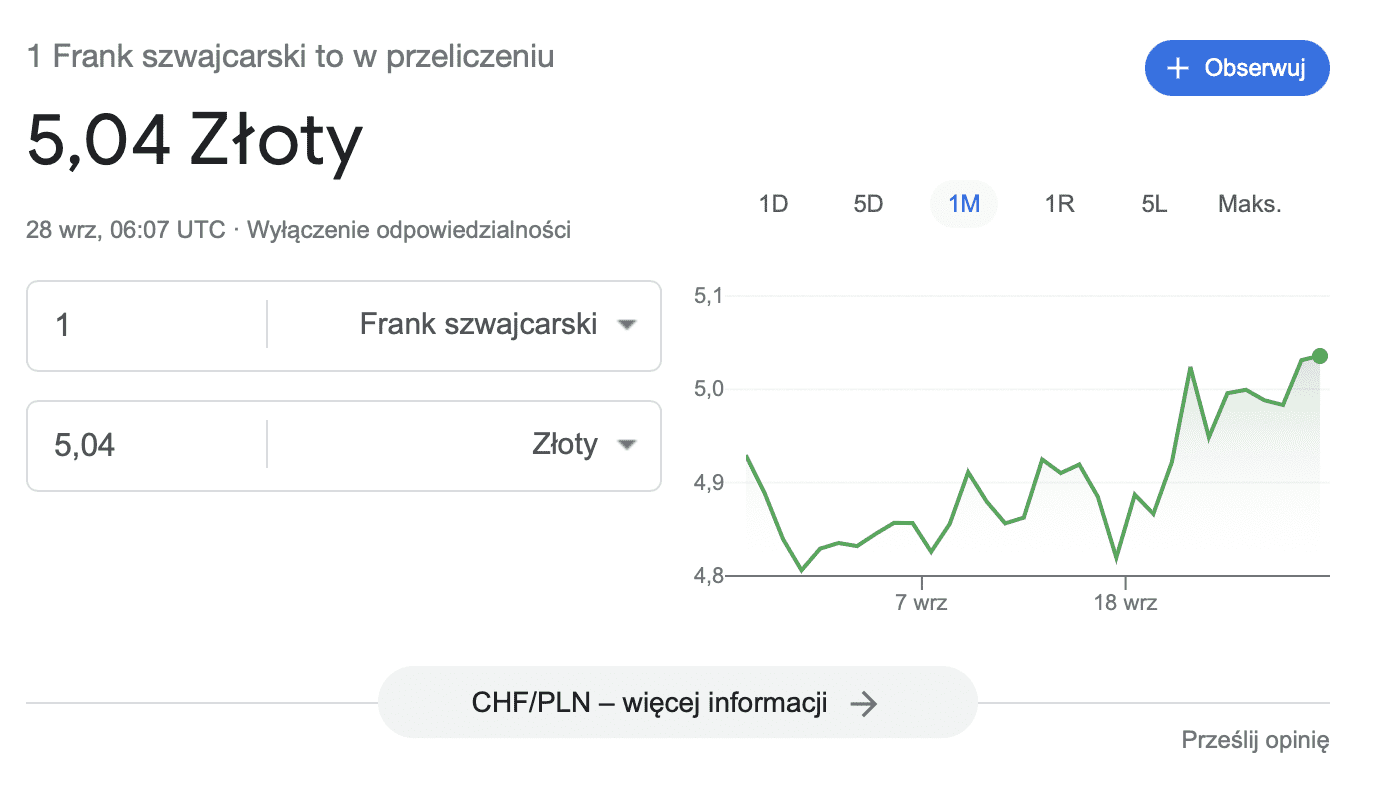The width and height of the screenshot is (1384, 800).
Task: Open the Frank szwajcarski currency dropdown arrow
Action: 627,325
